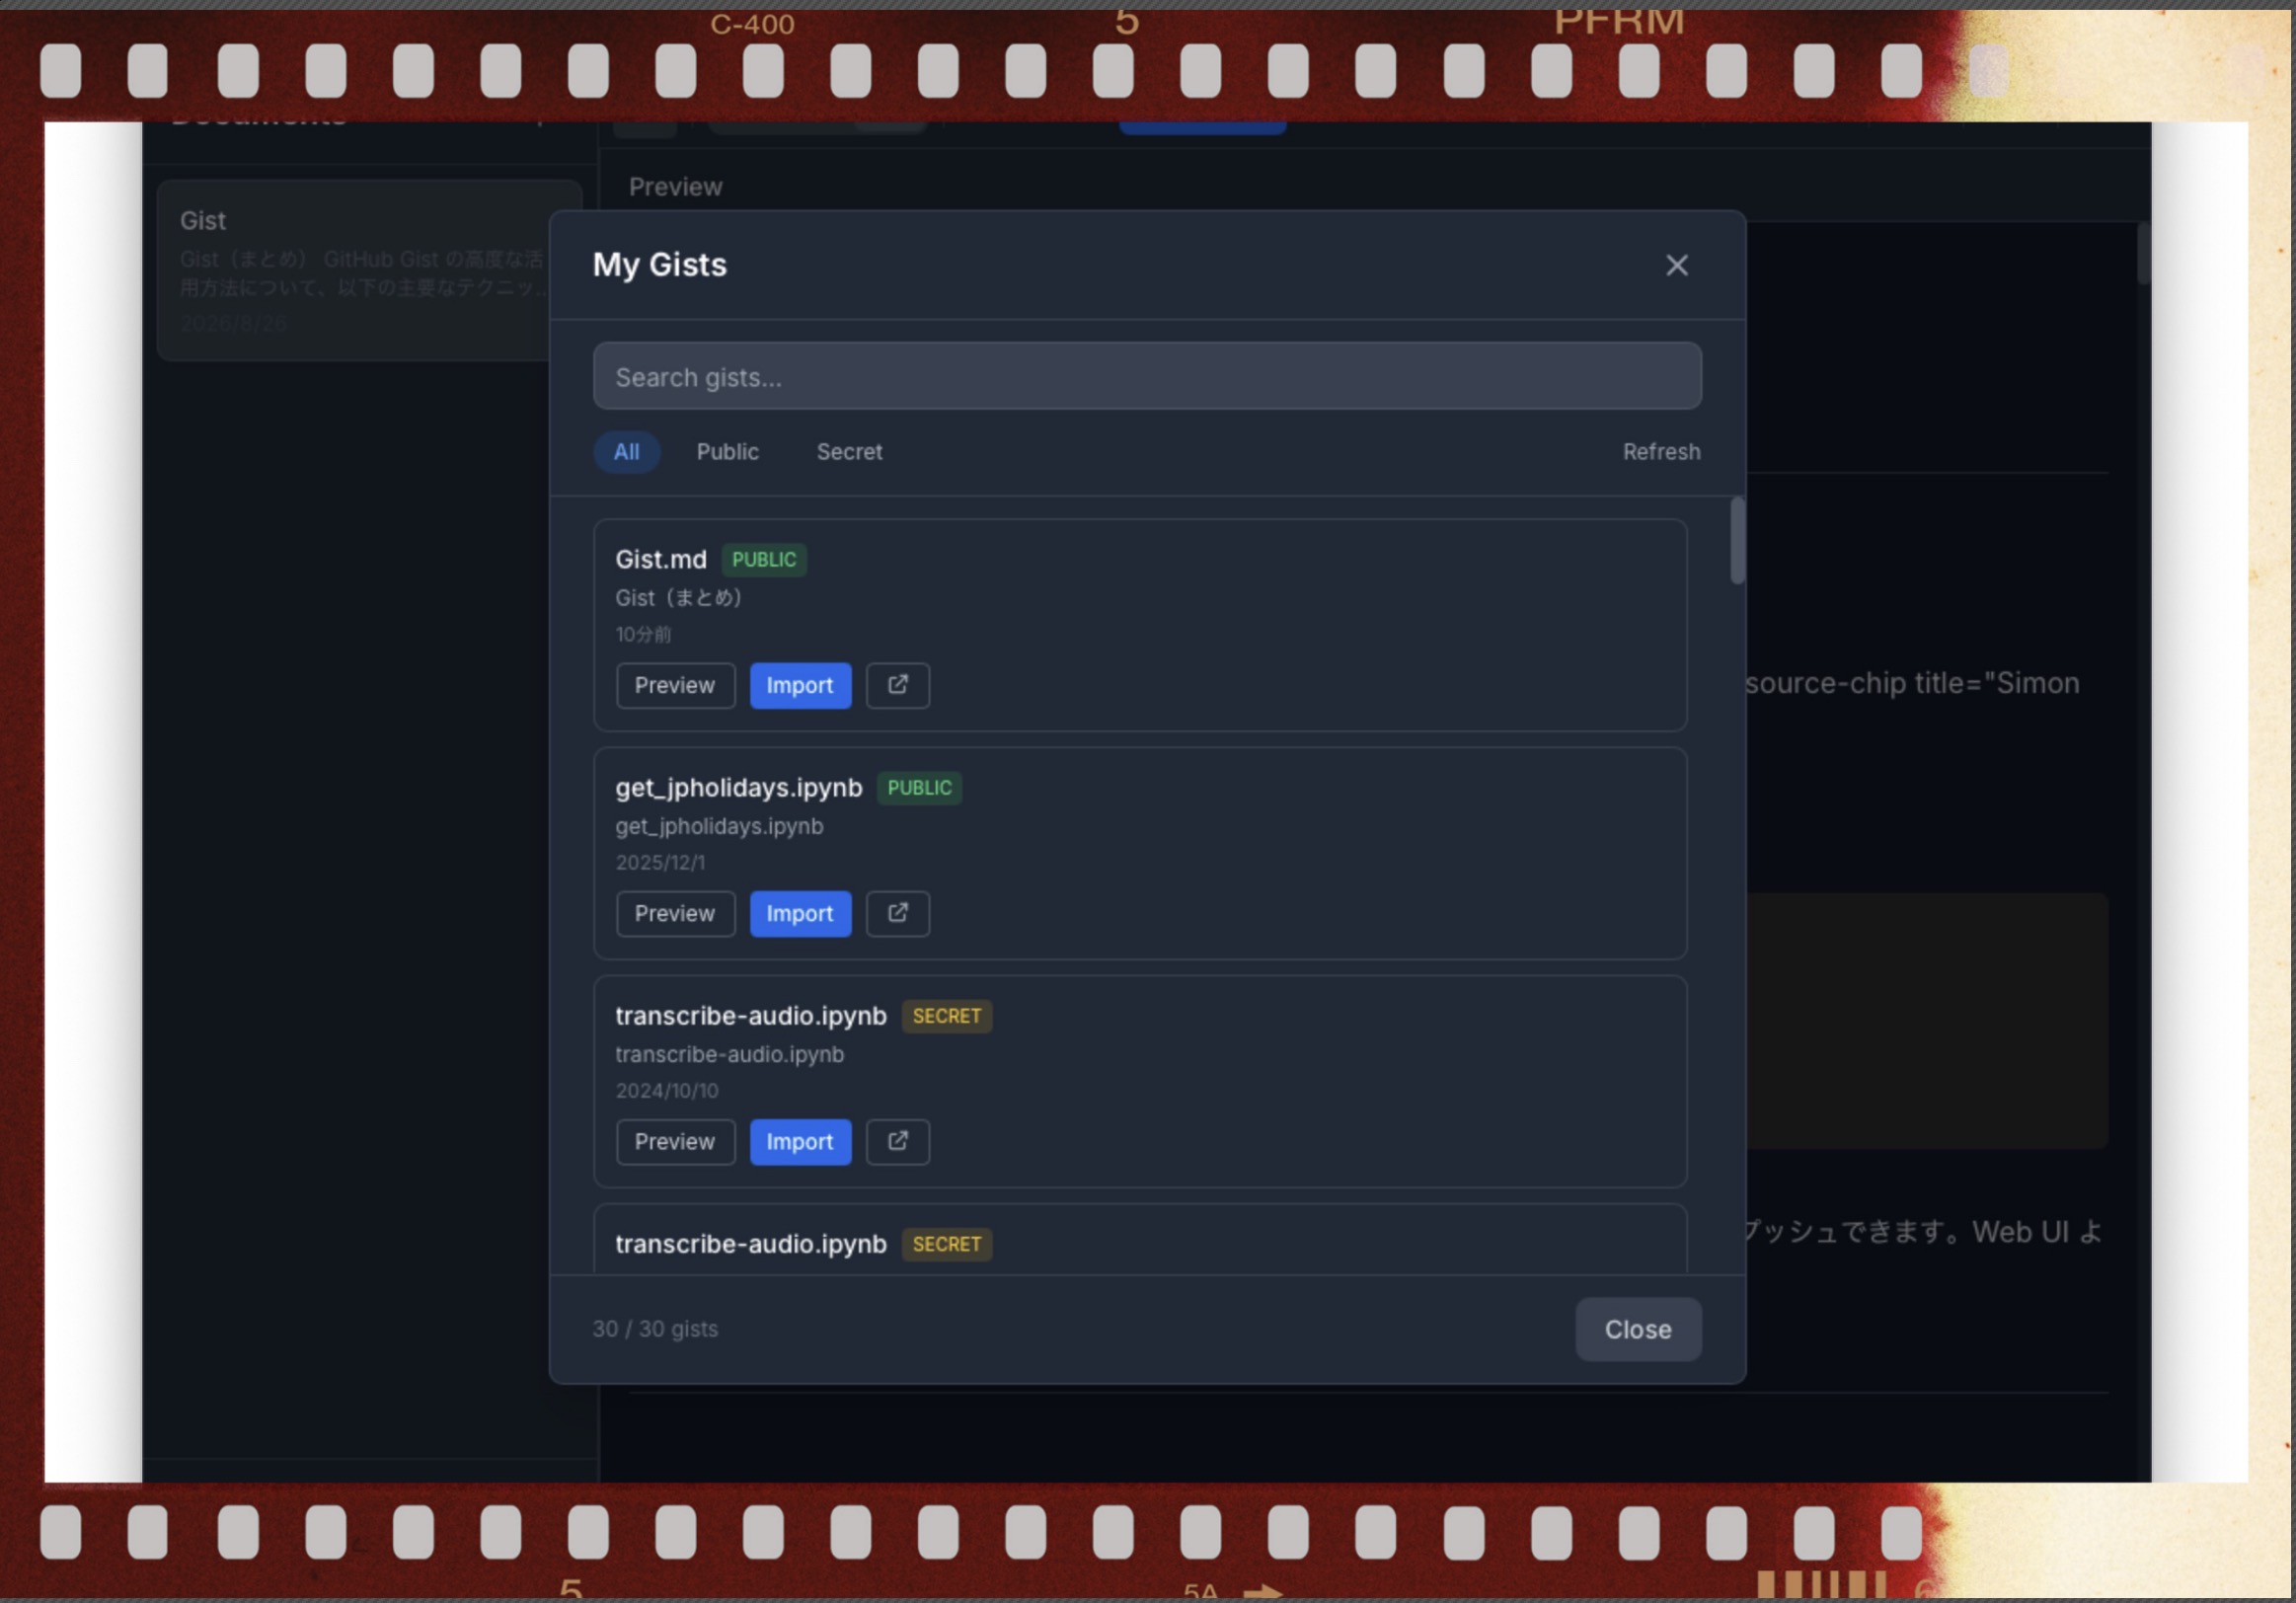Select the Gist document card in sidebar
Image resolution: width=2296 pixels, height=1603 pixels.
369,270
